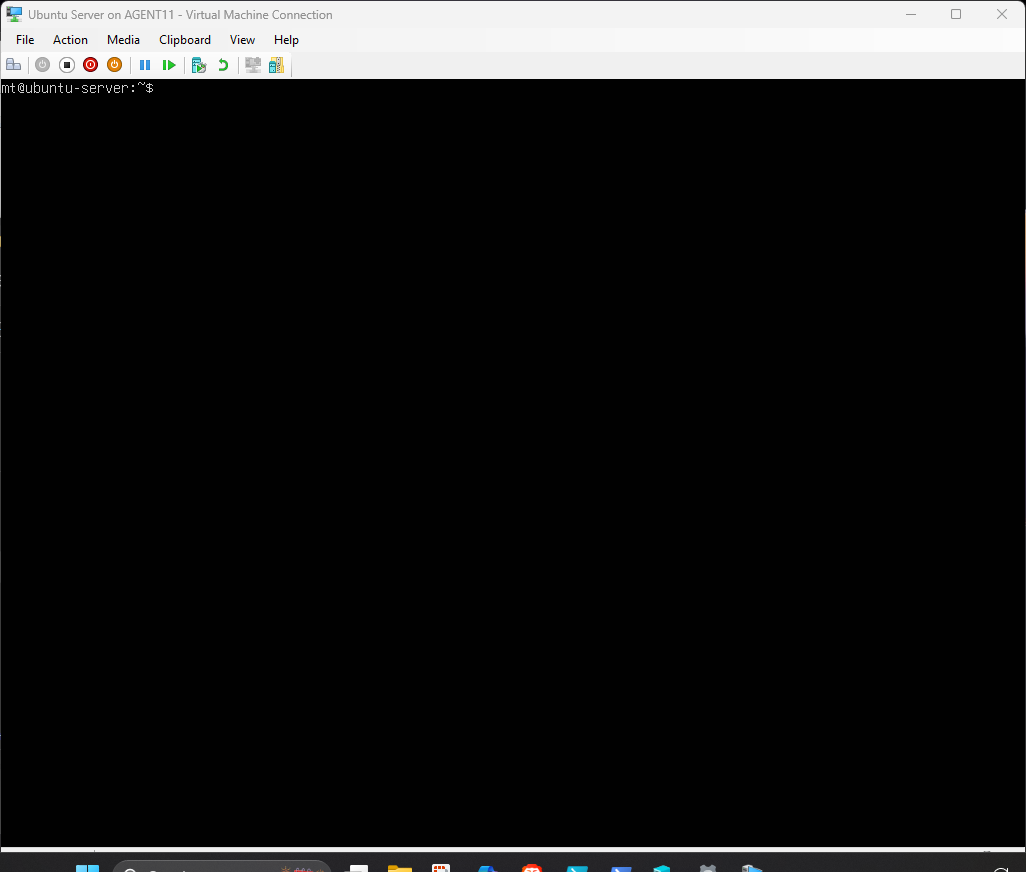Screen dimensions: 1026x872
Task: Open the View menu
Action: click(x=242, y=40)
